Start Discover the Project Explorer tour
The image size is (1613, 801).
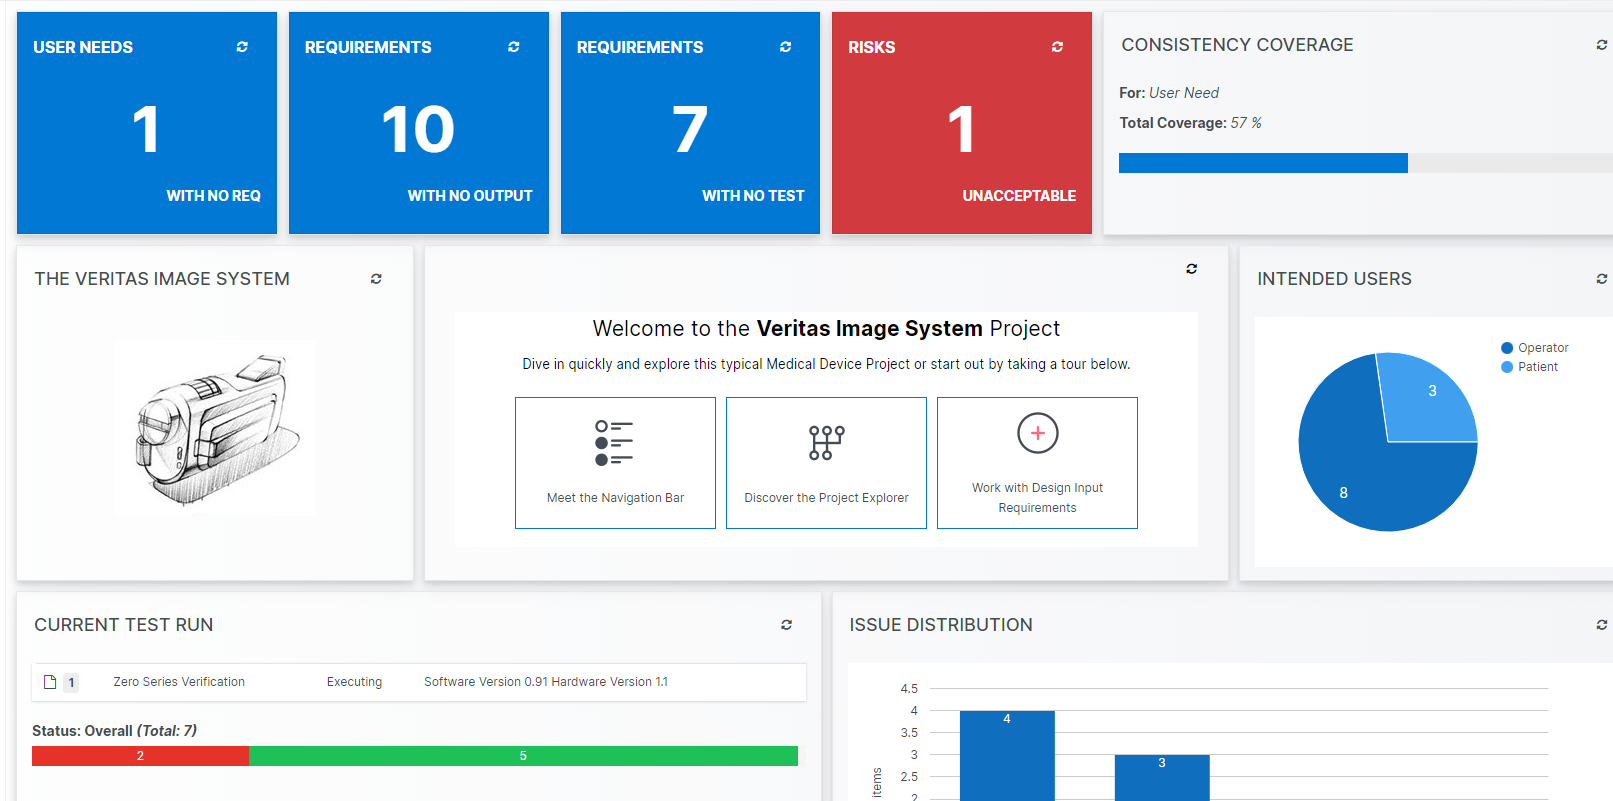point(826,463)
